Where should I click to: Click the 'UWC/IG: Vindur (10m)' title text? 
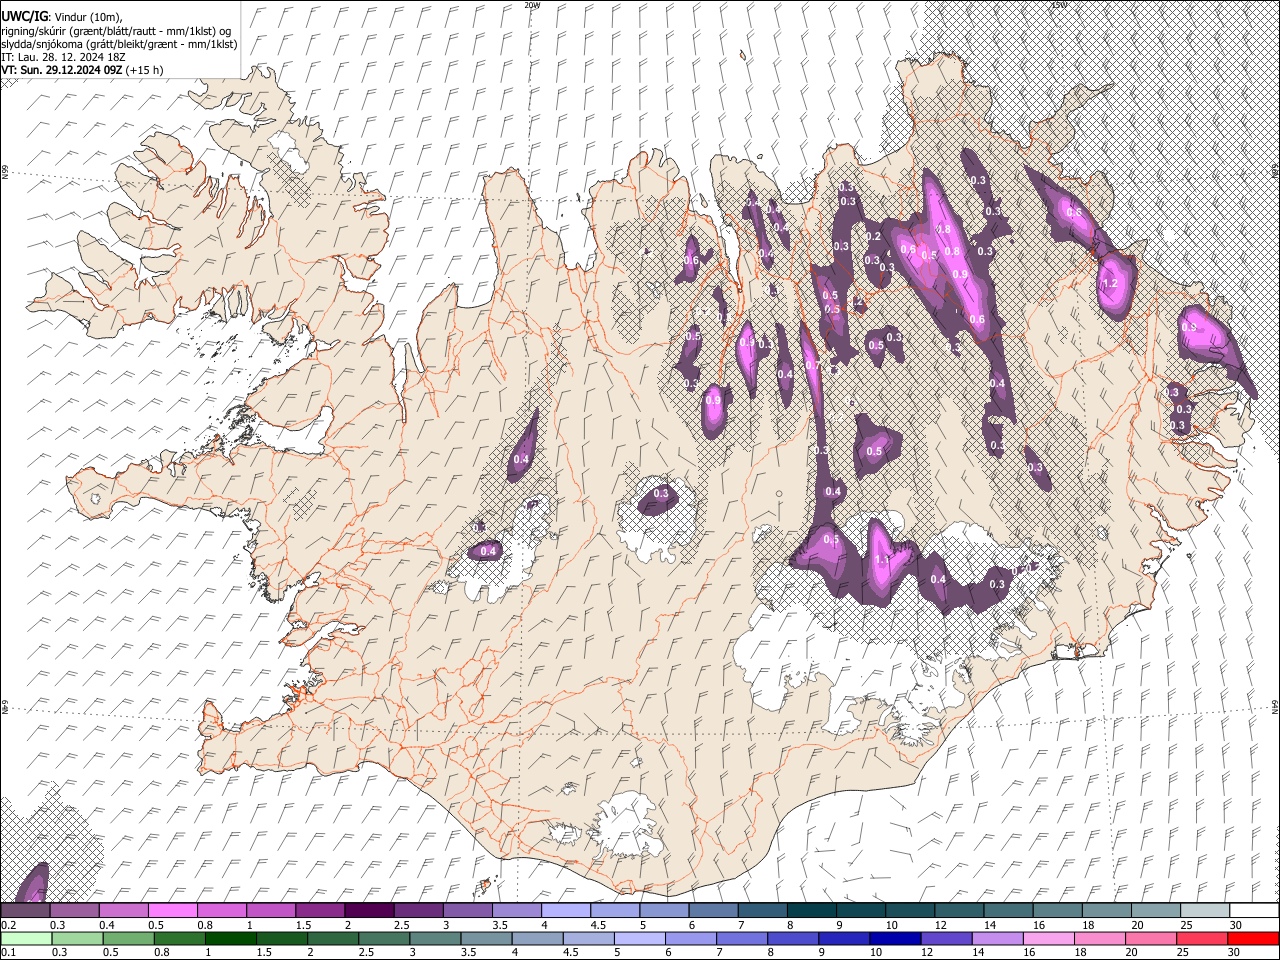[62, 17]
